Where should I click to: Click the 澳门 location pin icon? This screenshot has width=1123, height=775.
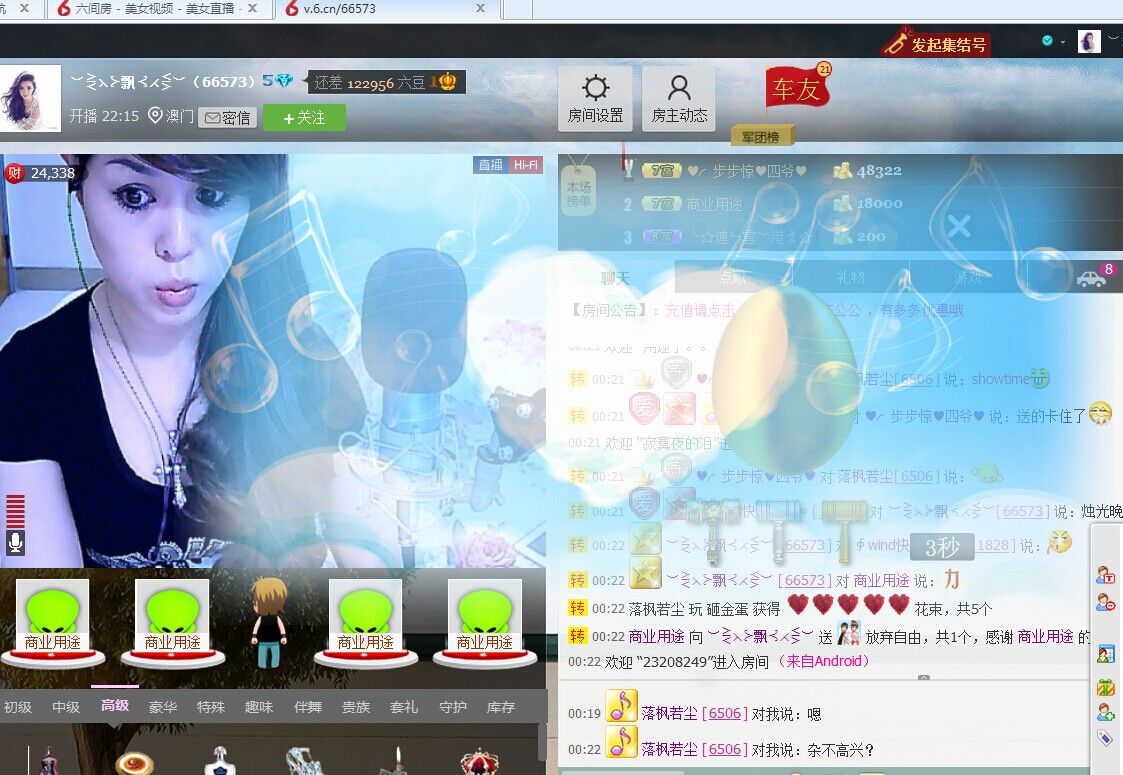coord(155,115)
